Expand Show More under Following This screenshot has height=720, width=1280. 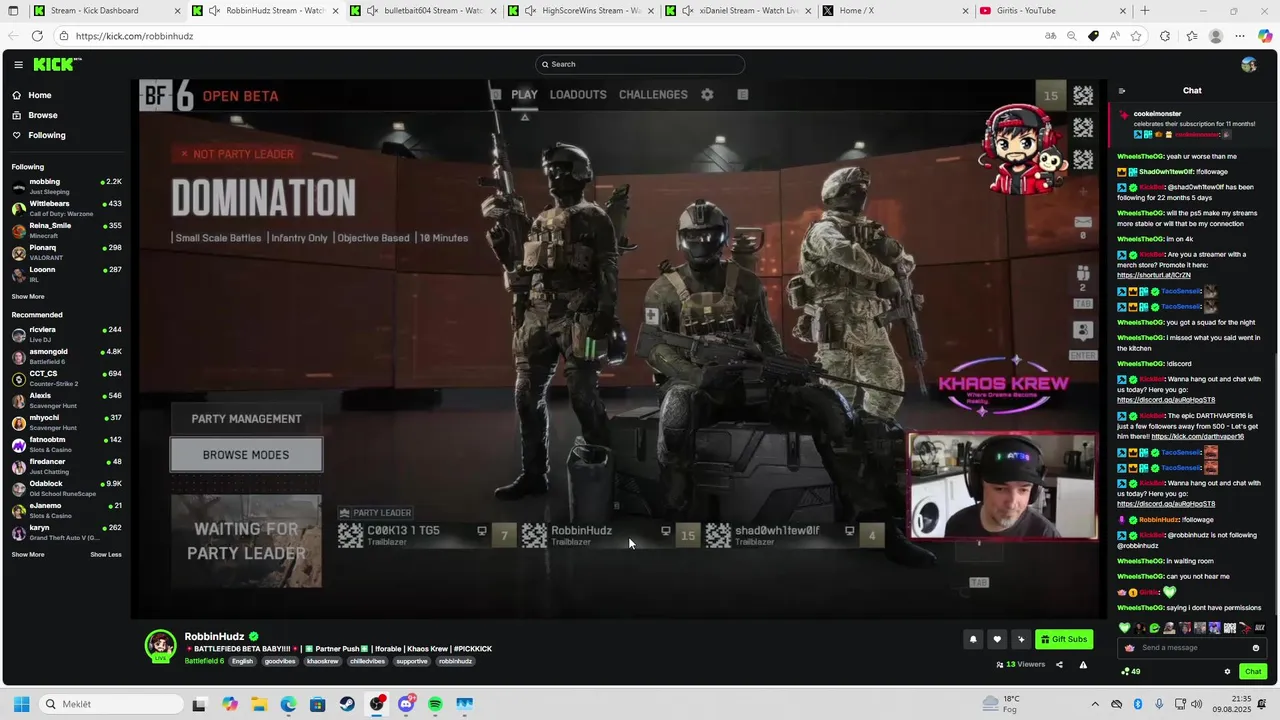(28, 296)
